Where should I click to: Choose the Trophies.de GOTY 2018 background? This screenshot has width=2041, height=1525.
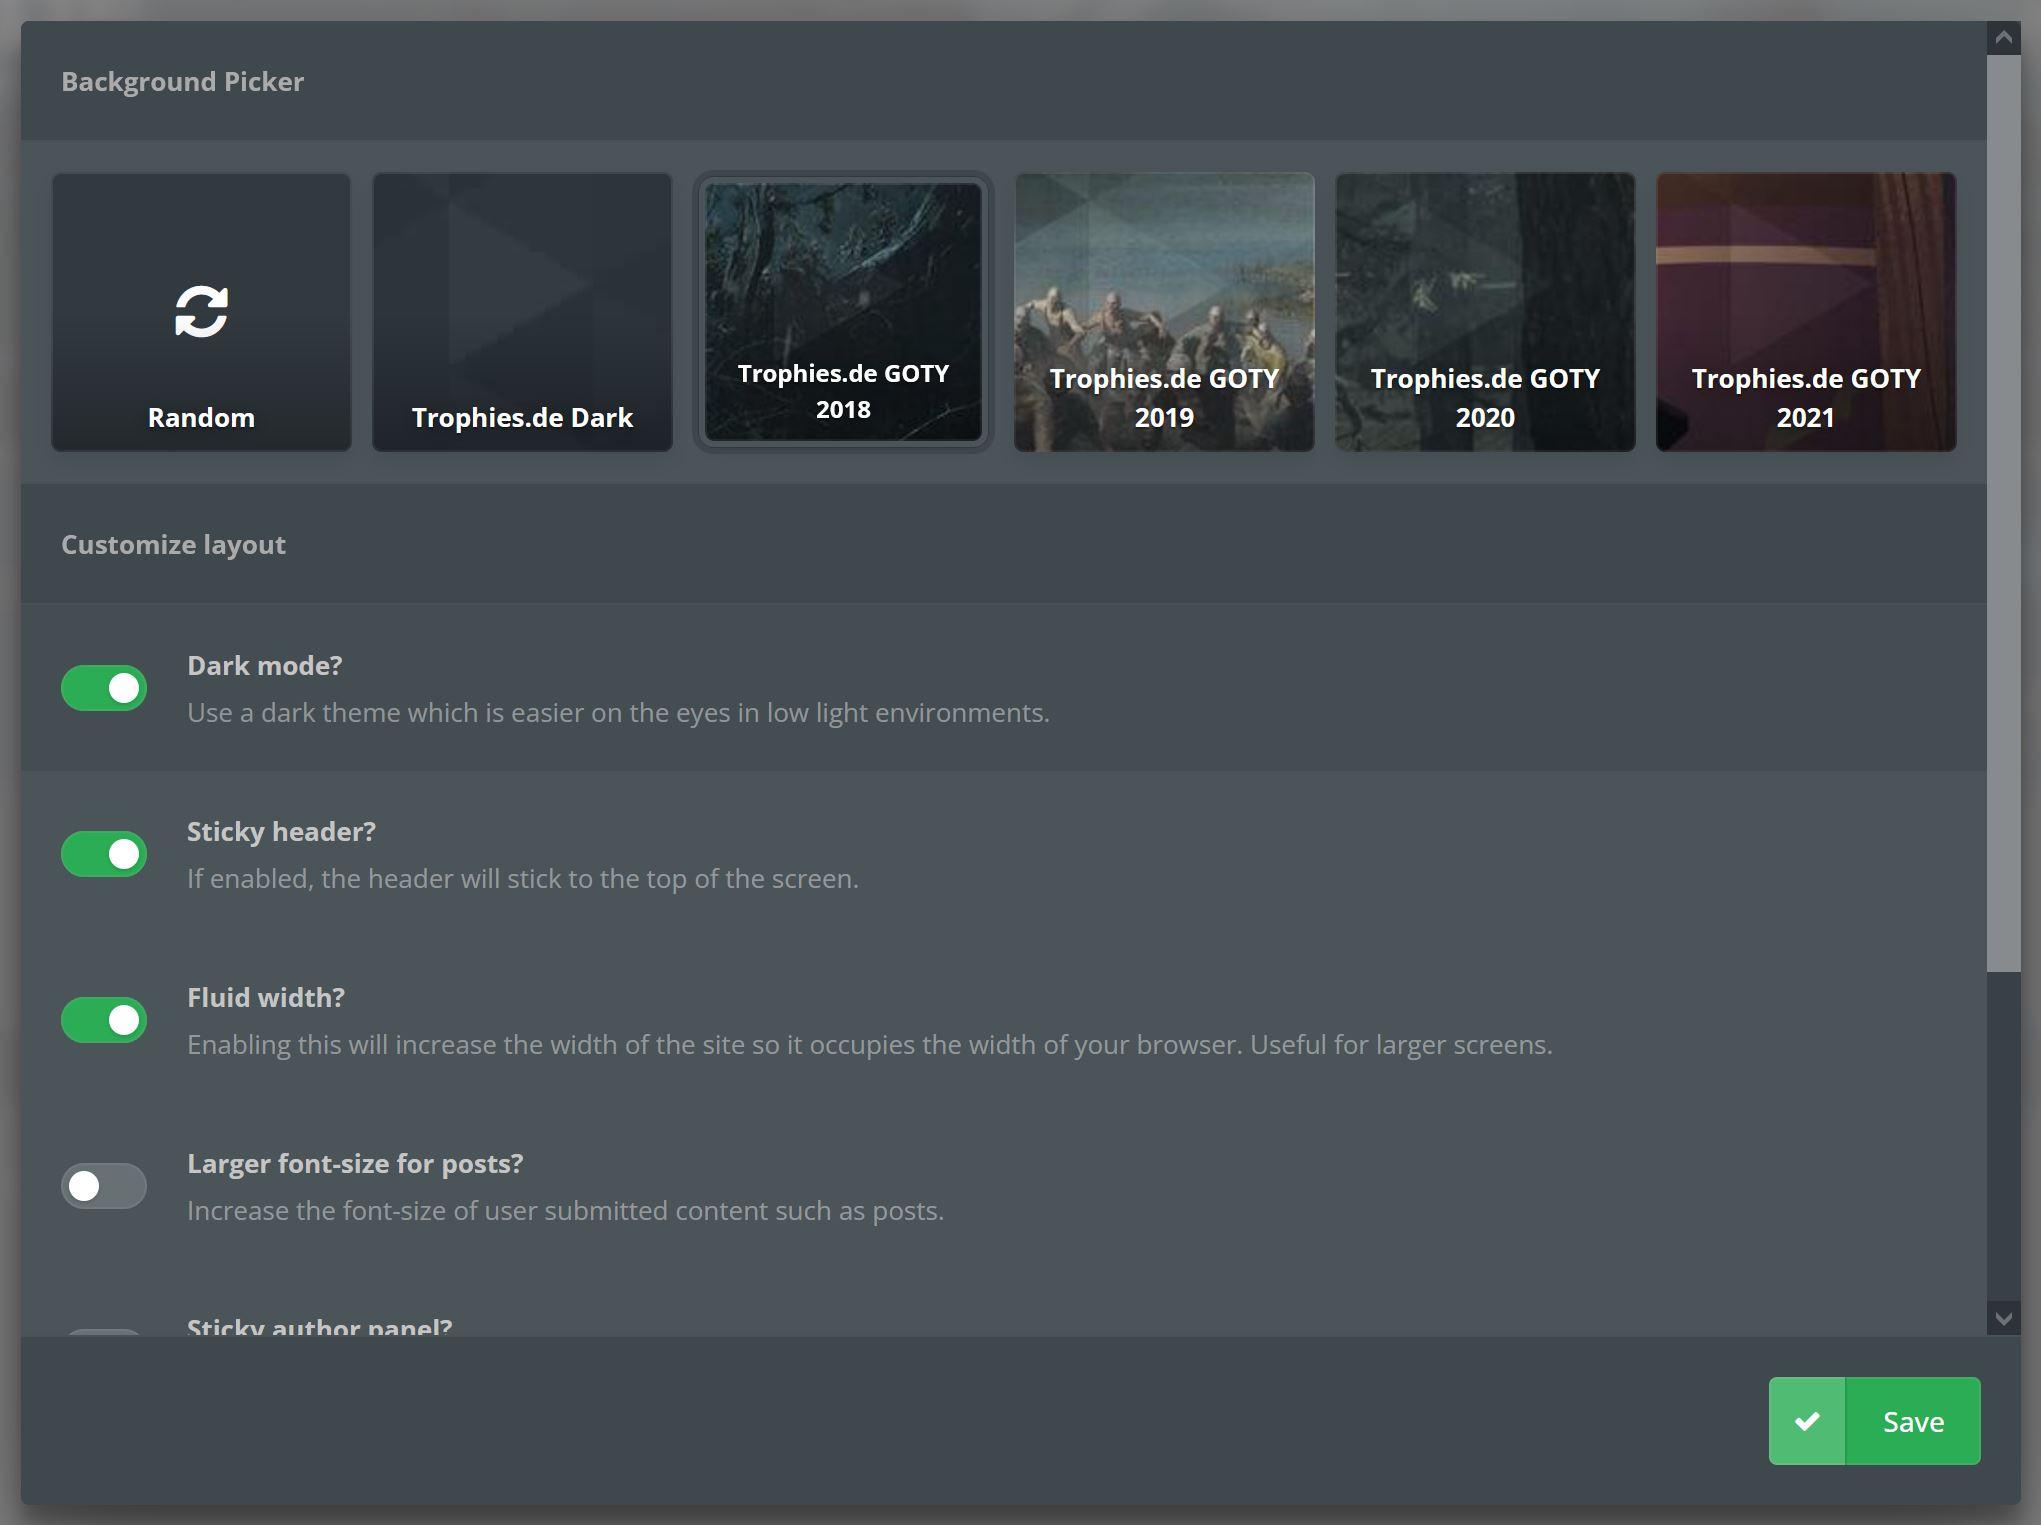pos(843,312)
